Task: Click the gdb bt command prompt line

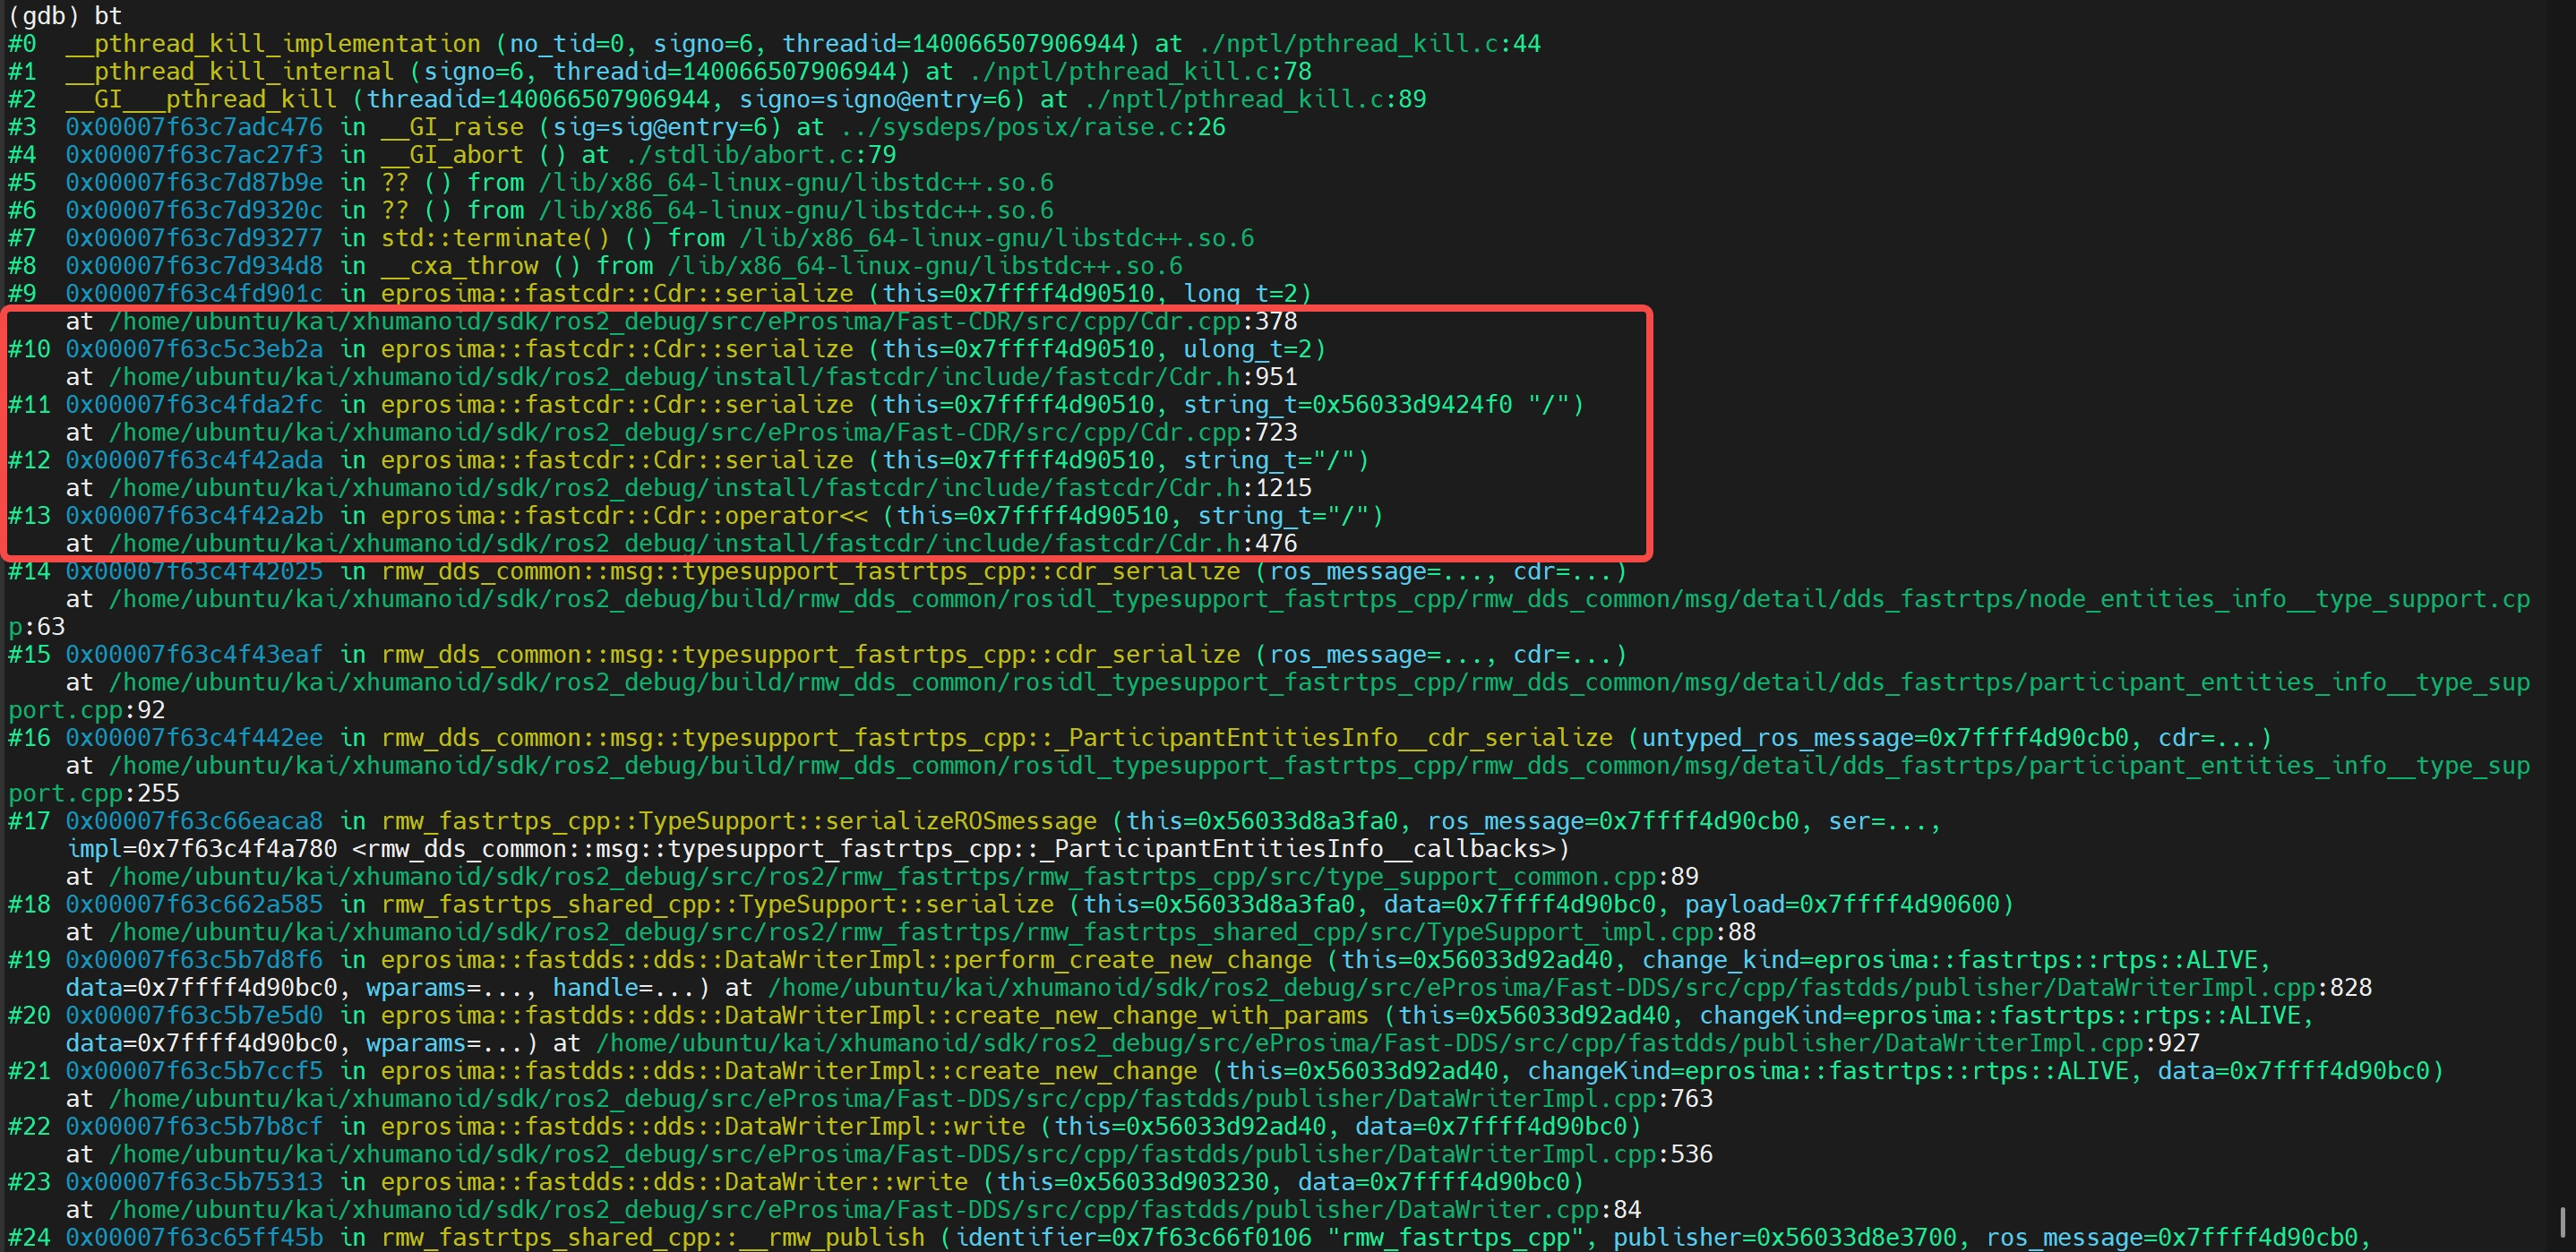Action: 65,16
